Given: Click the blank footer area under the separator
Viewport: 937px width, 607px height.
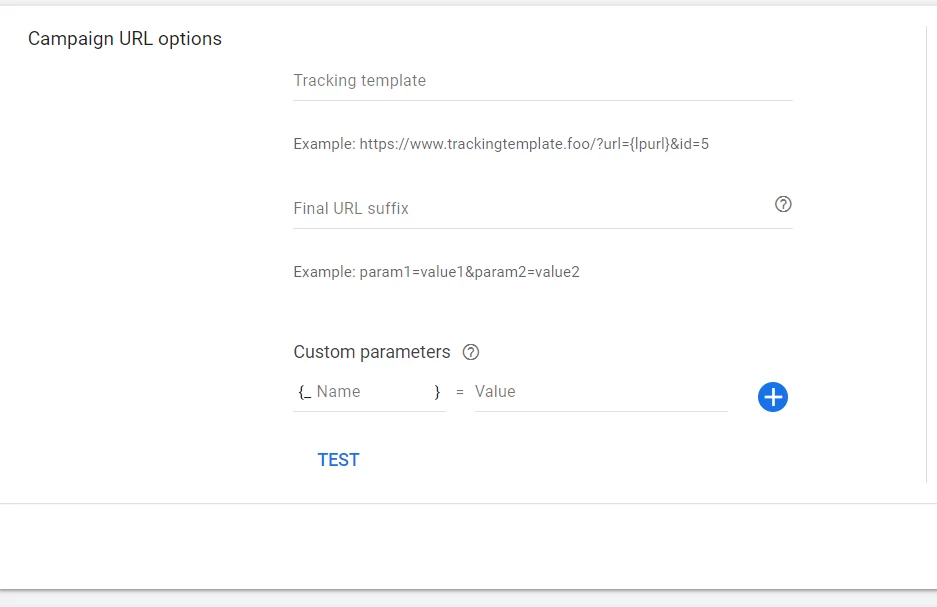Looking at the screenshot, I should pos(468,545).
